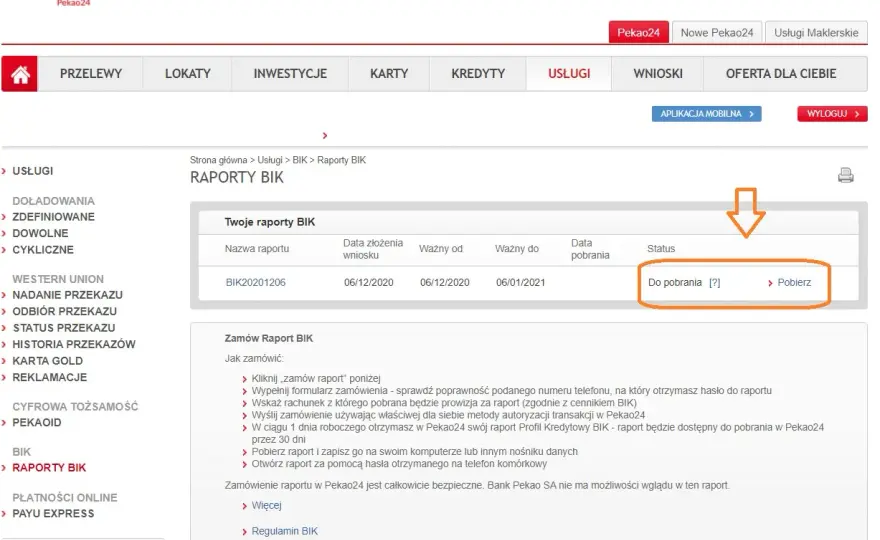
Task: Click the Twoje raporty BIK heading
Action: pos(269,222)
